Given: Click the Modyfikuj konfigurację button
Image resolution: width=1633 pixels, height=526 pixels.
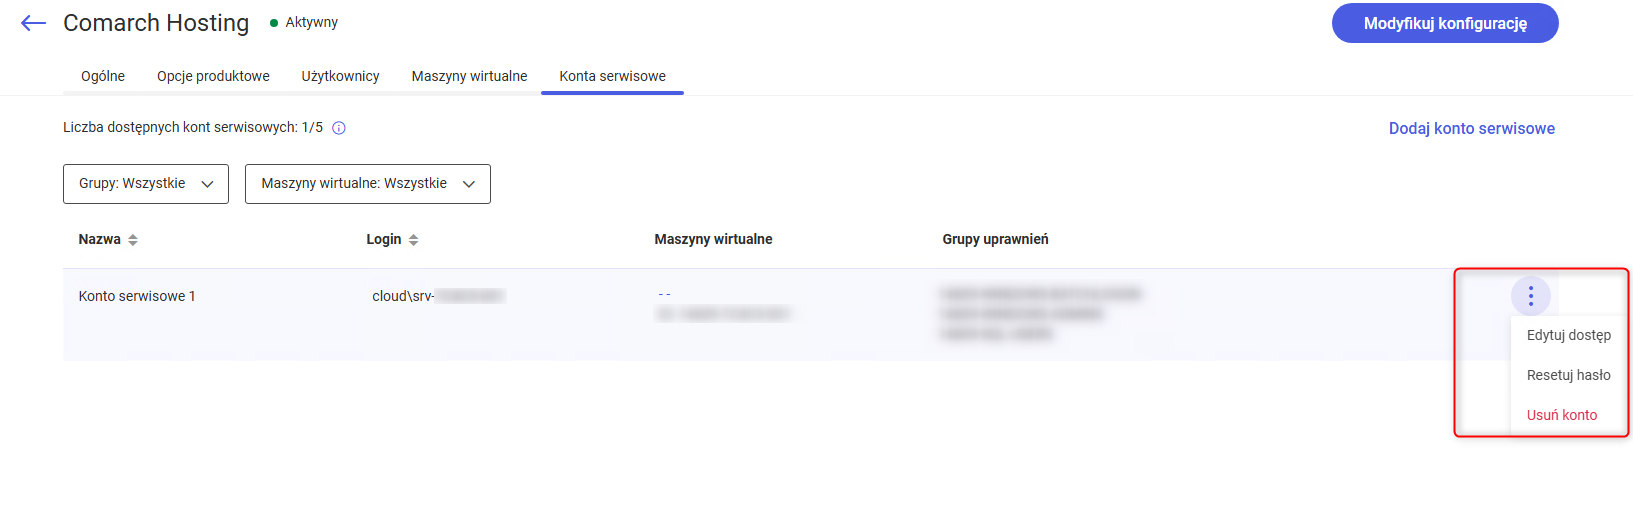Looking at the screenshot, I should pyautogui.click(x=1445, y=23).
